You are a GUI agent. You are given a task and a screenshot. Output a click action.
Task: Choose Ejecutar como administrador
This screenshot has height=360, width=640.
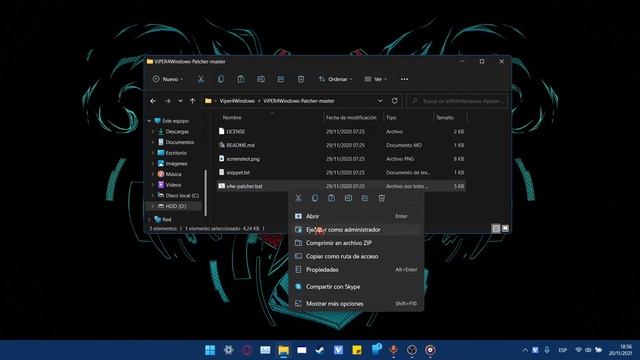(356, 229)
